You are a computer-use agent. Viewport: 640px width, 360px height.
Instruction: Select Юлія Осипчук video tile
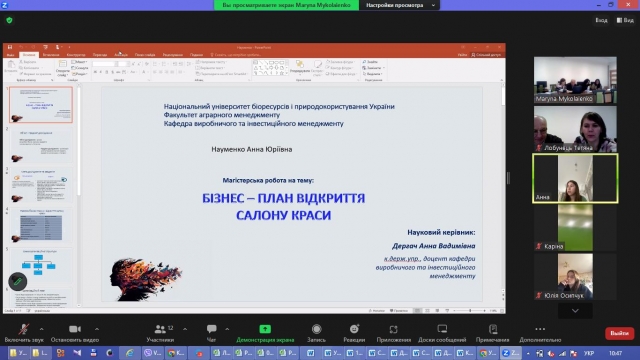tap(575, 277)
